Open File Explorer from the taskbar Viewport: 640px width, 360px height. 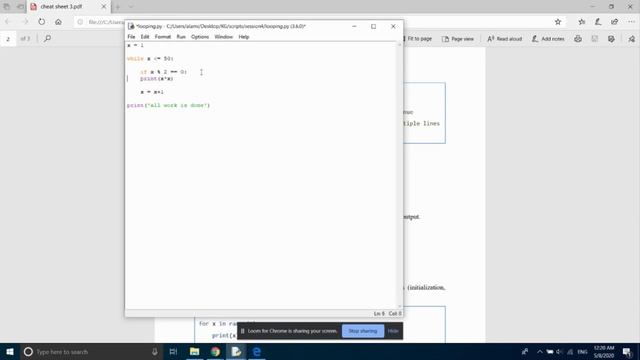tap(195, 351)
